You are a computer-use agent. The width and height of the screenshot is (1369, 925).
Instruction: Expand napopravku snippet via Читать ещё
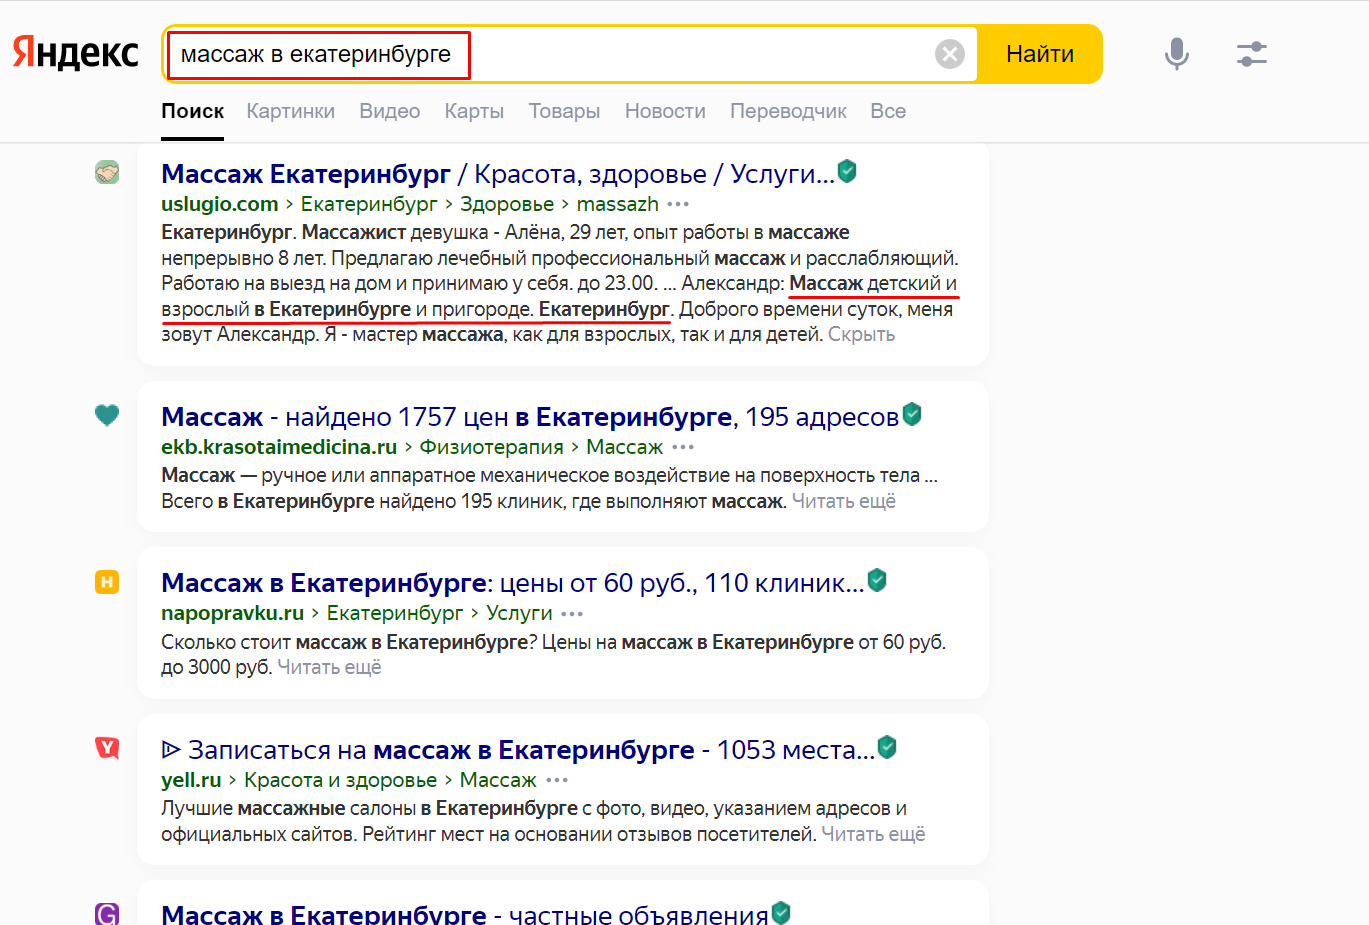pos(329,667)
